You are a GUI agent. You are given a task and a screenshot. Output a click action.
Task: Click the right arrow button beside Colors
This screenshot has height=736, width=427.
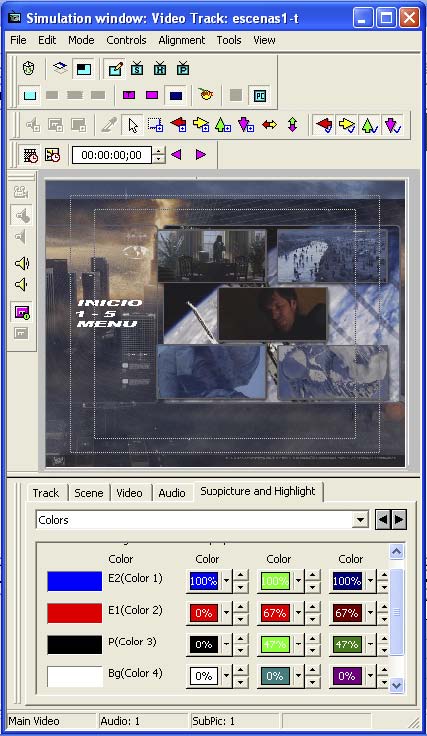pos(399,520)
